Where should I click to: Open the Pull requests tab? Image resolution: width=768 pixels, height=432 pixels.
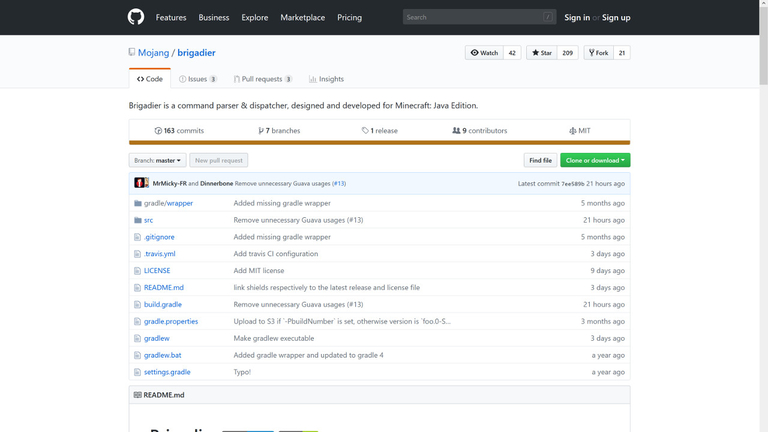(x=262, y=79)
